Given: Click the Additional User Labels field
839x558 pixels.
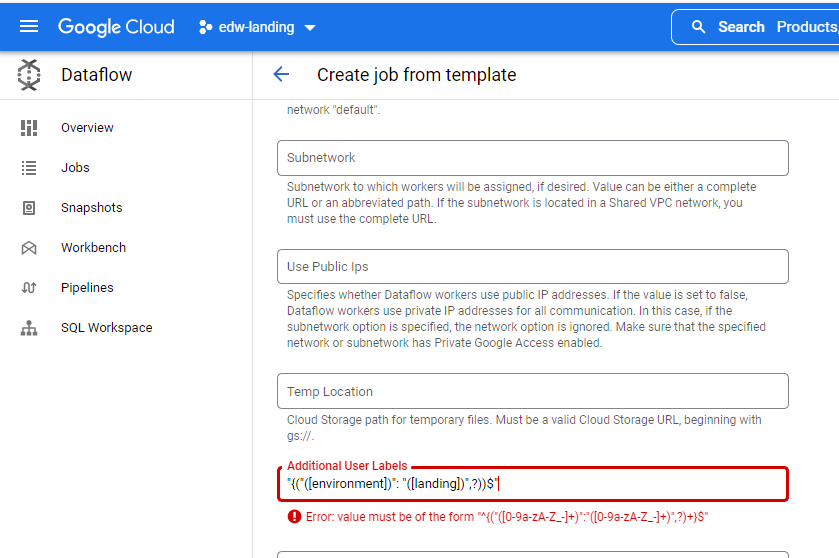Looking at the screenshot, I should pyautogui.click(x=532, y=484).
